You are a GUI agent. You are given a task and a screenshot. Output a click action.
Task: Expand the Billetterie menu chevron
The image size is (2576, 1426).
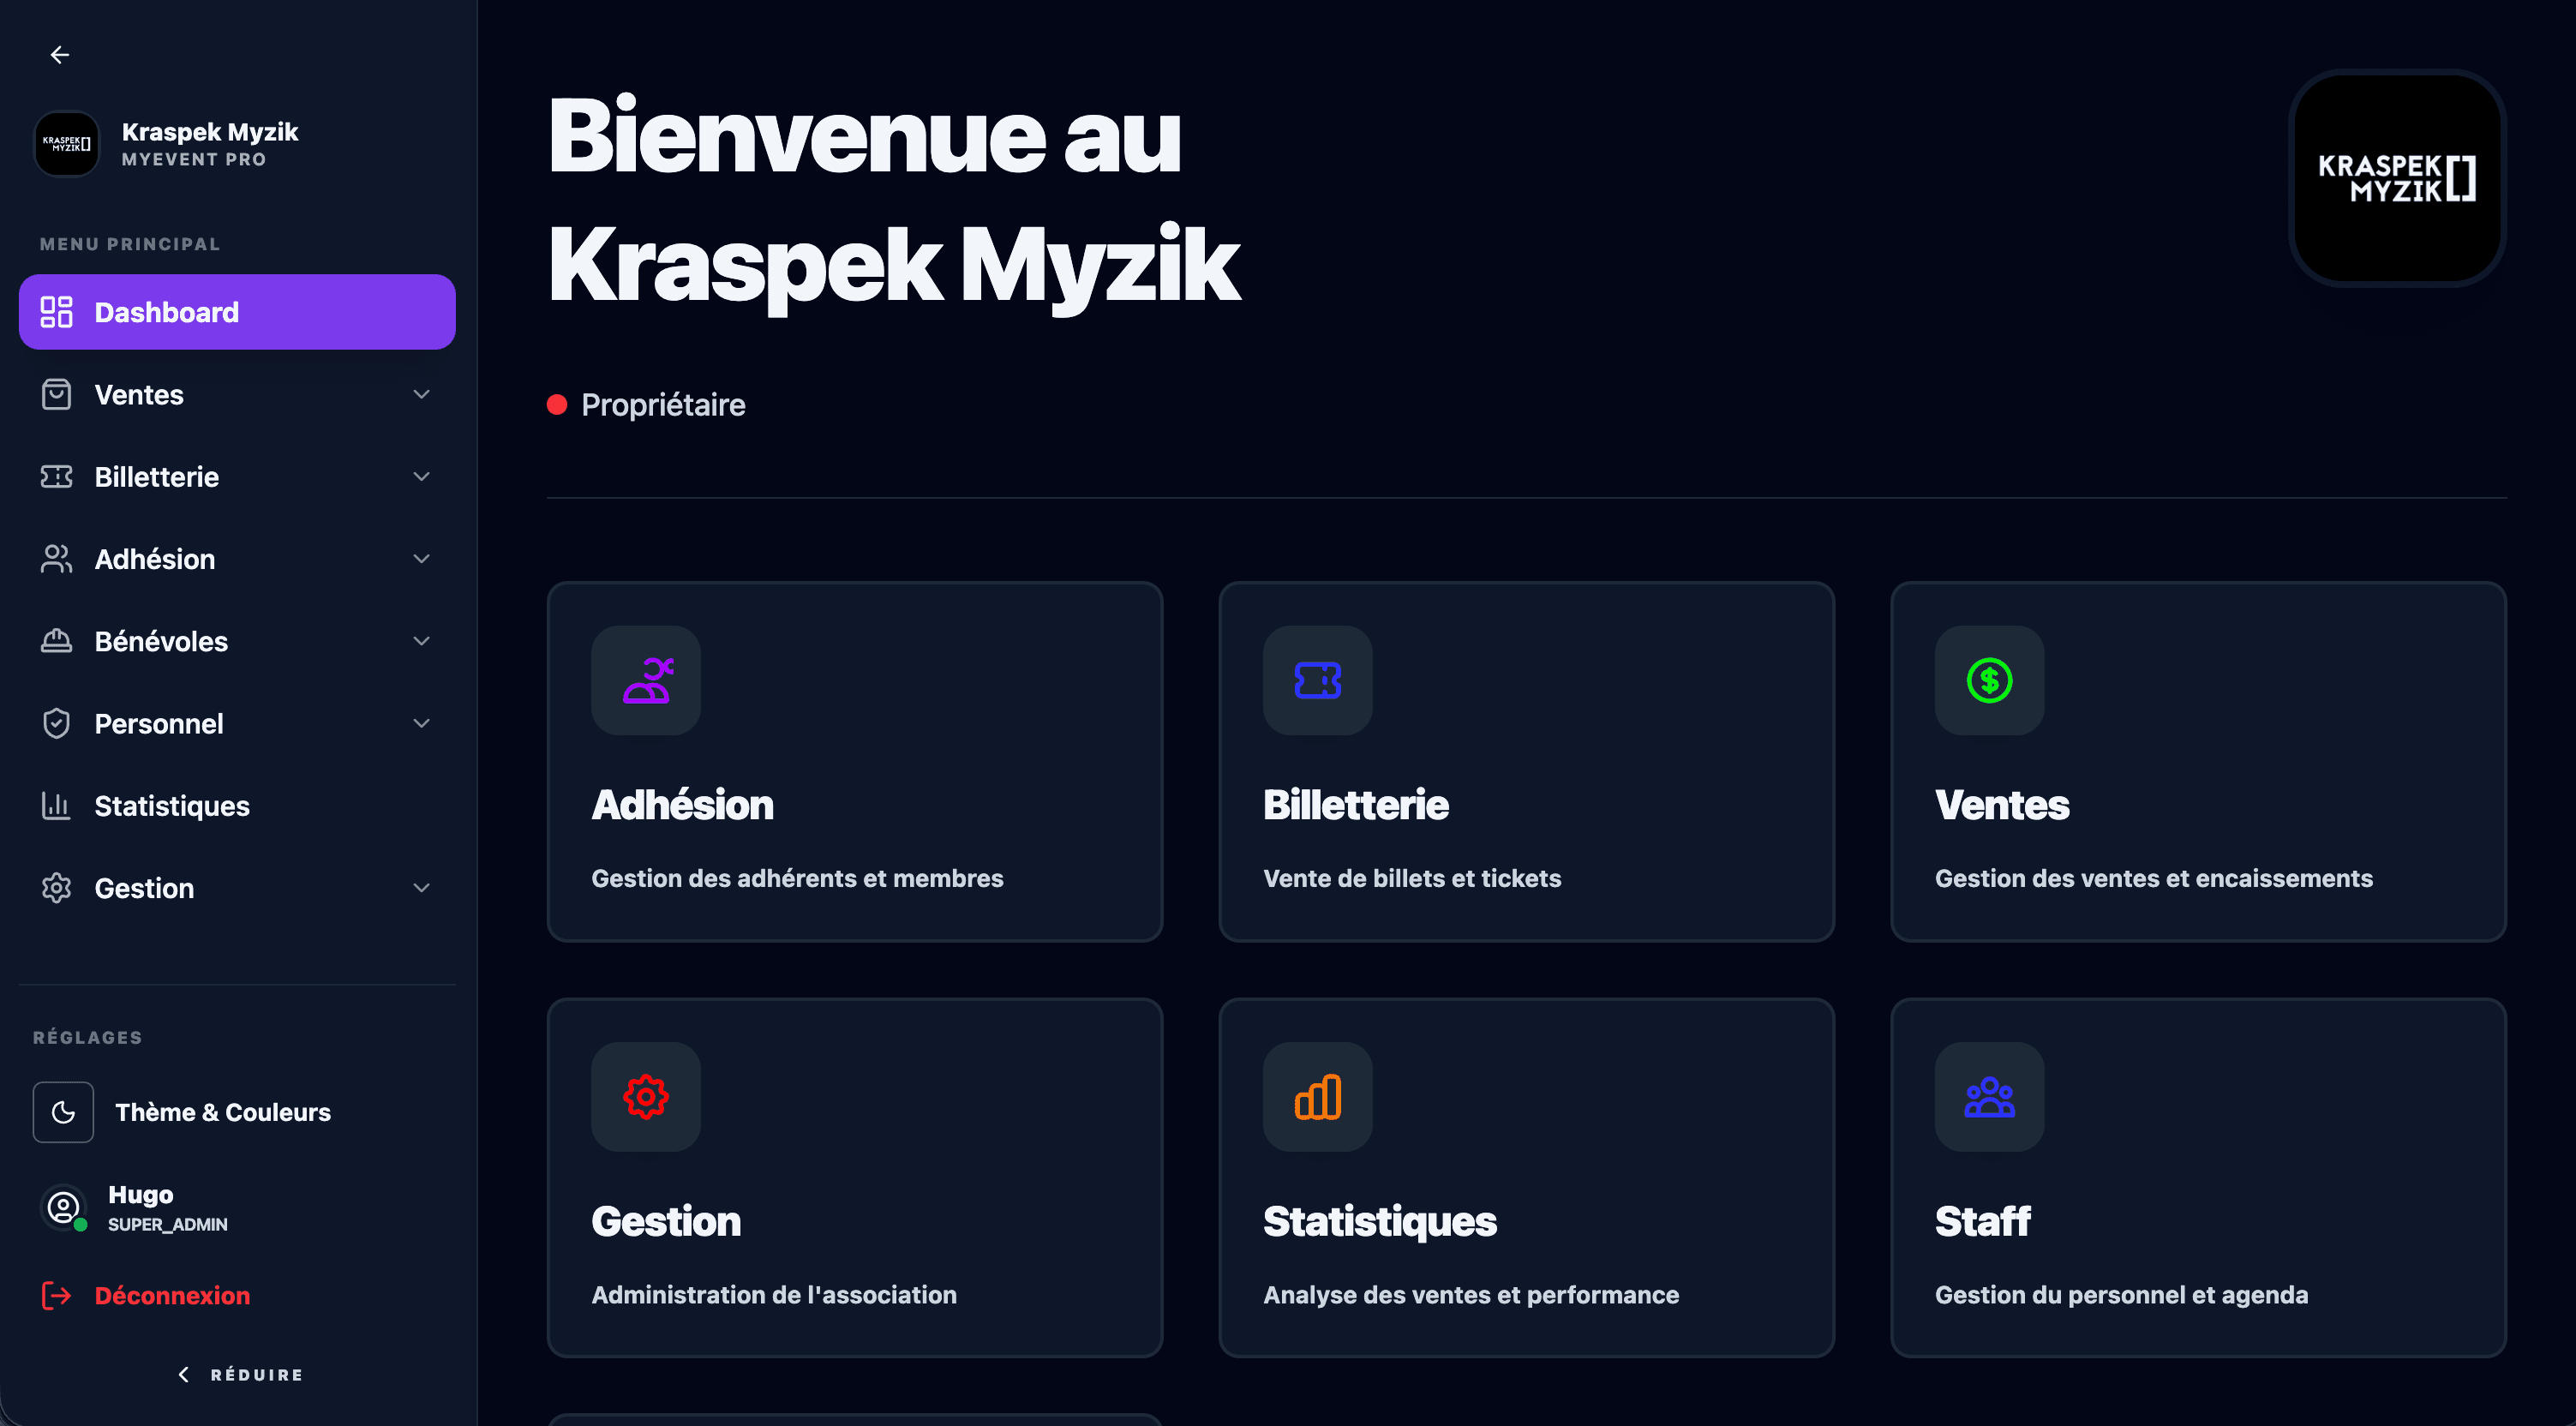[x=422, y=476]
